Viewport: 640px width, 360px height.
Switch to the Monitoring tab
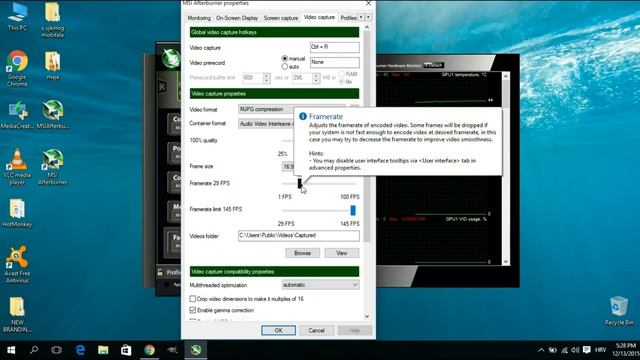(199, 18)
